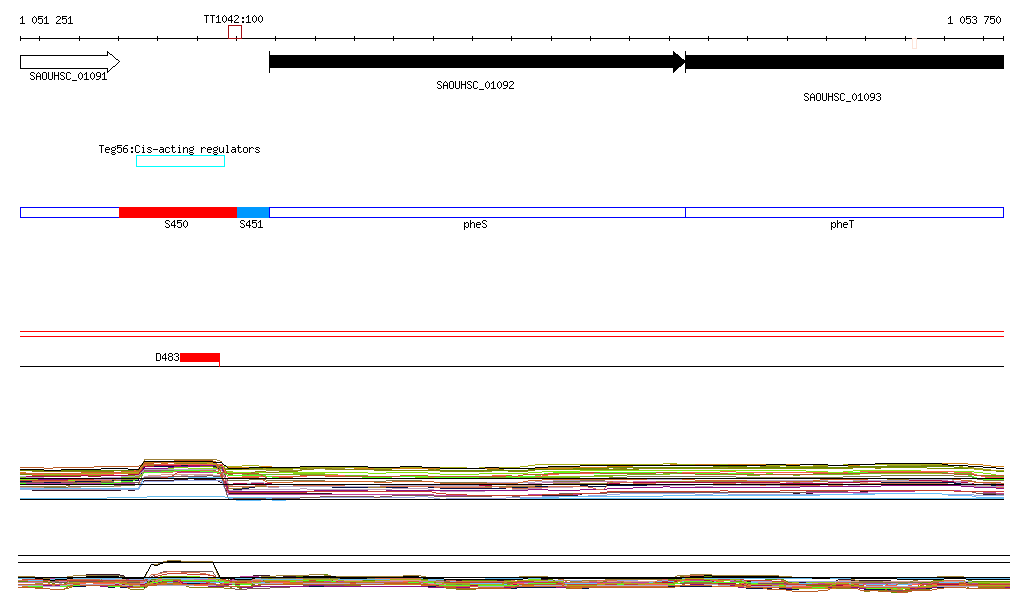
Task: Click the SAOUHSC_01093 text label
Action: (842, 97)
